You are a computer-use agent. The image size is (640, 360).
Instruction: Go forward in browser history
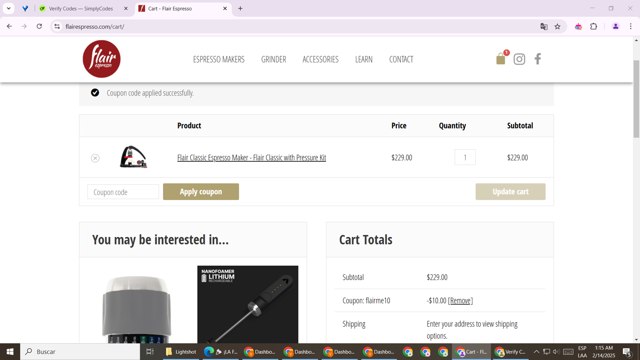click(24, 26)
